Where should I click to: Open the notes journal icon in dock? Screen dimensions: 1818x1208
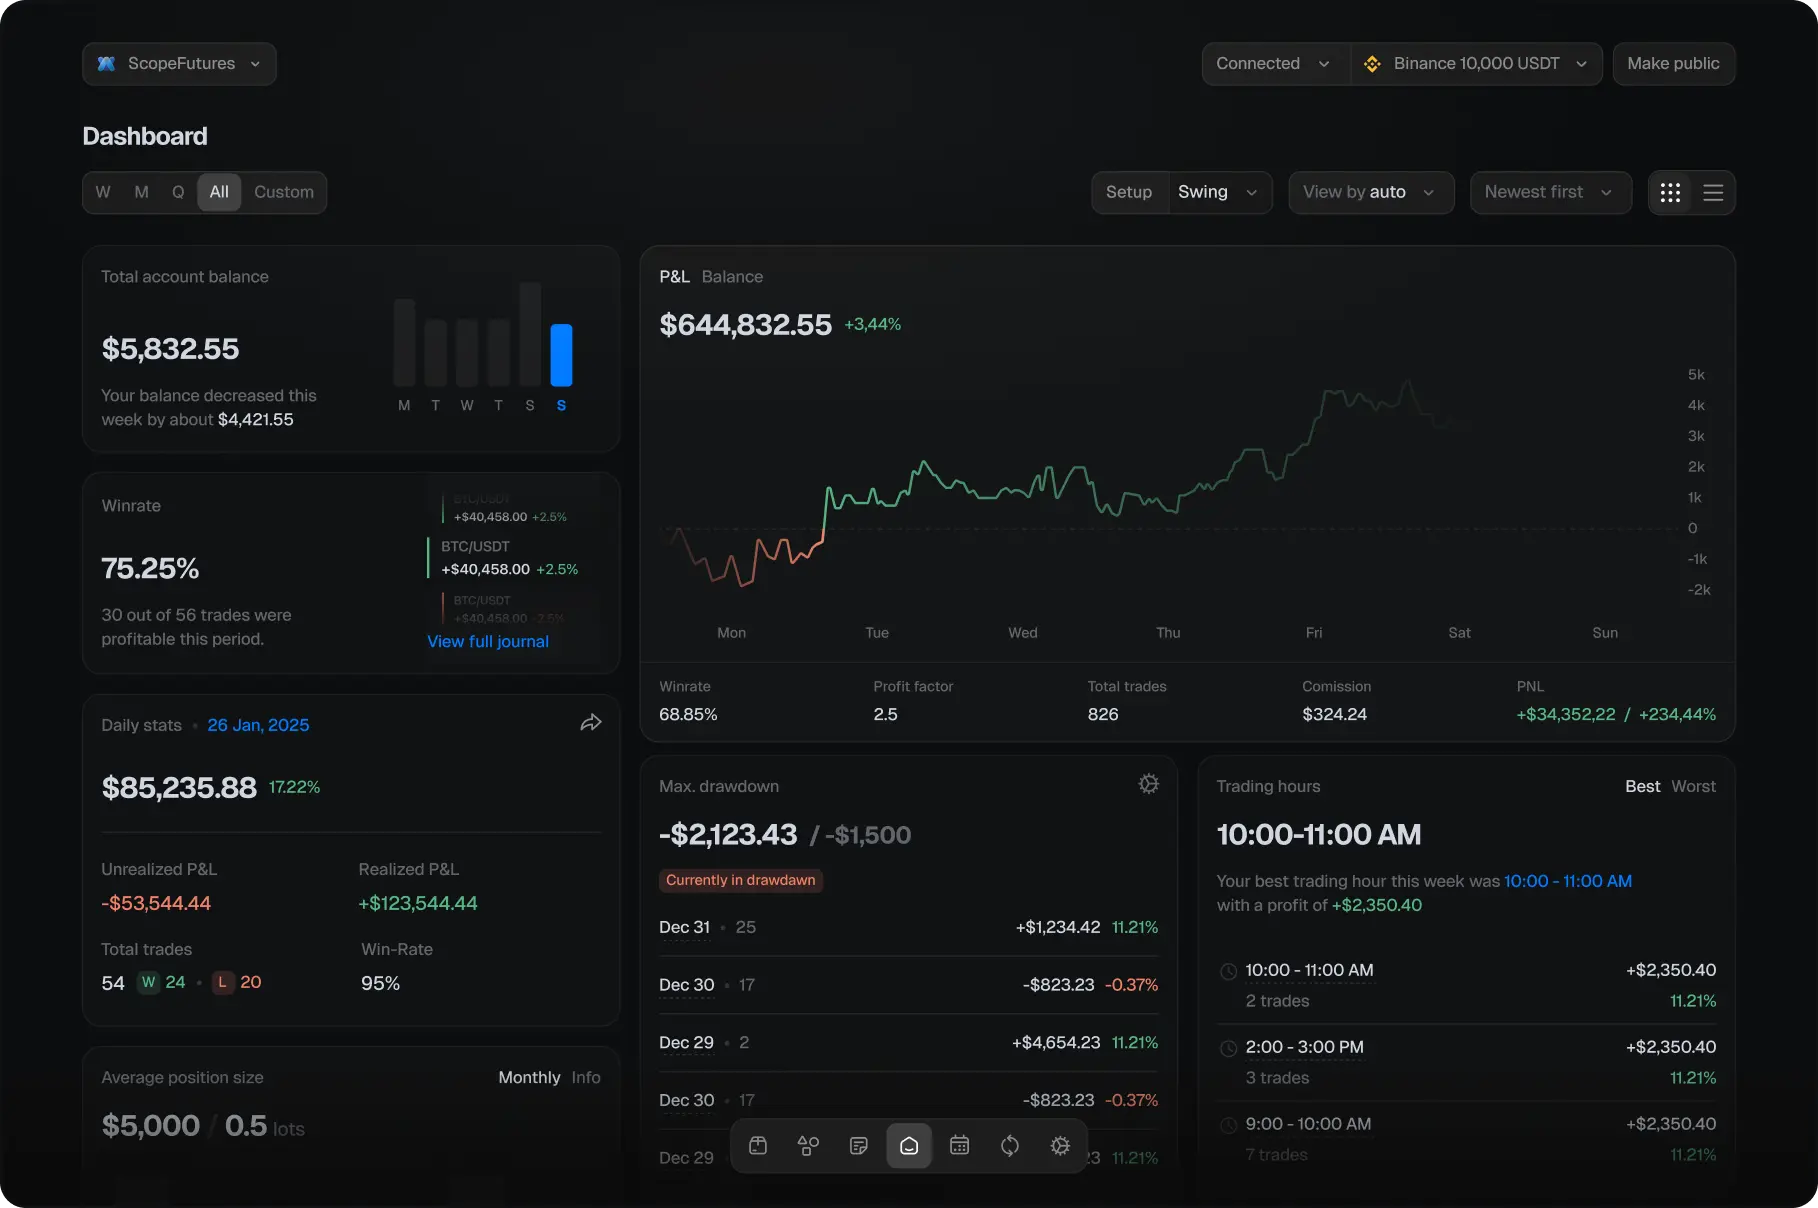858,1145
